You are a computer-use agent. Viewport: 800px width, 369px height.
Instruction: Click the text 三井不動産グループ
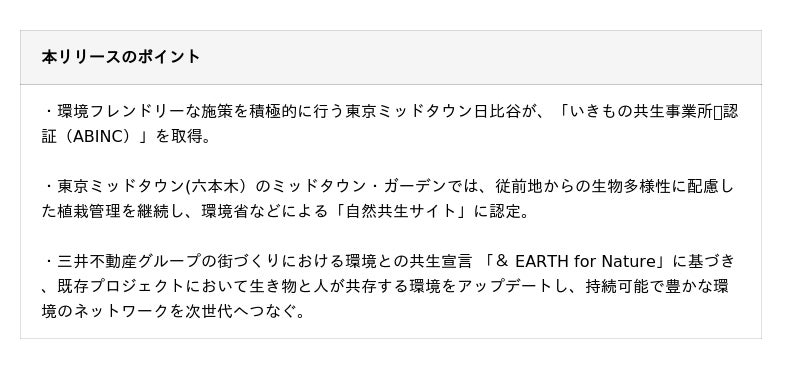point(129,261)
